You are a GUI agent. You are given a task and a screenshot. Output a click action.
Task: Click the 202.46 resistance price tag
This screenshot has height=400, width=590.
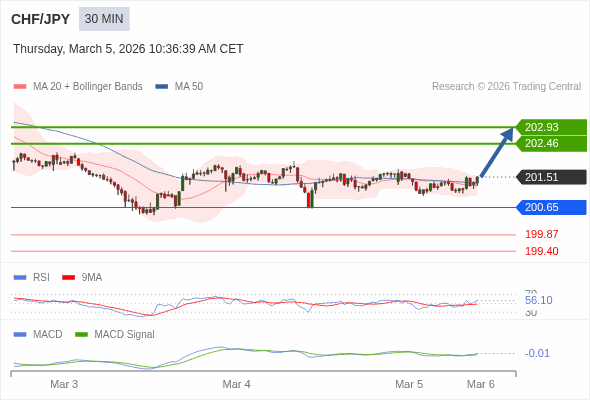click(x=552, y=144)
